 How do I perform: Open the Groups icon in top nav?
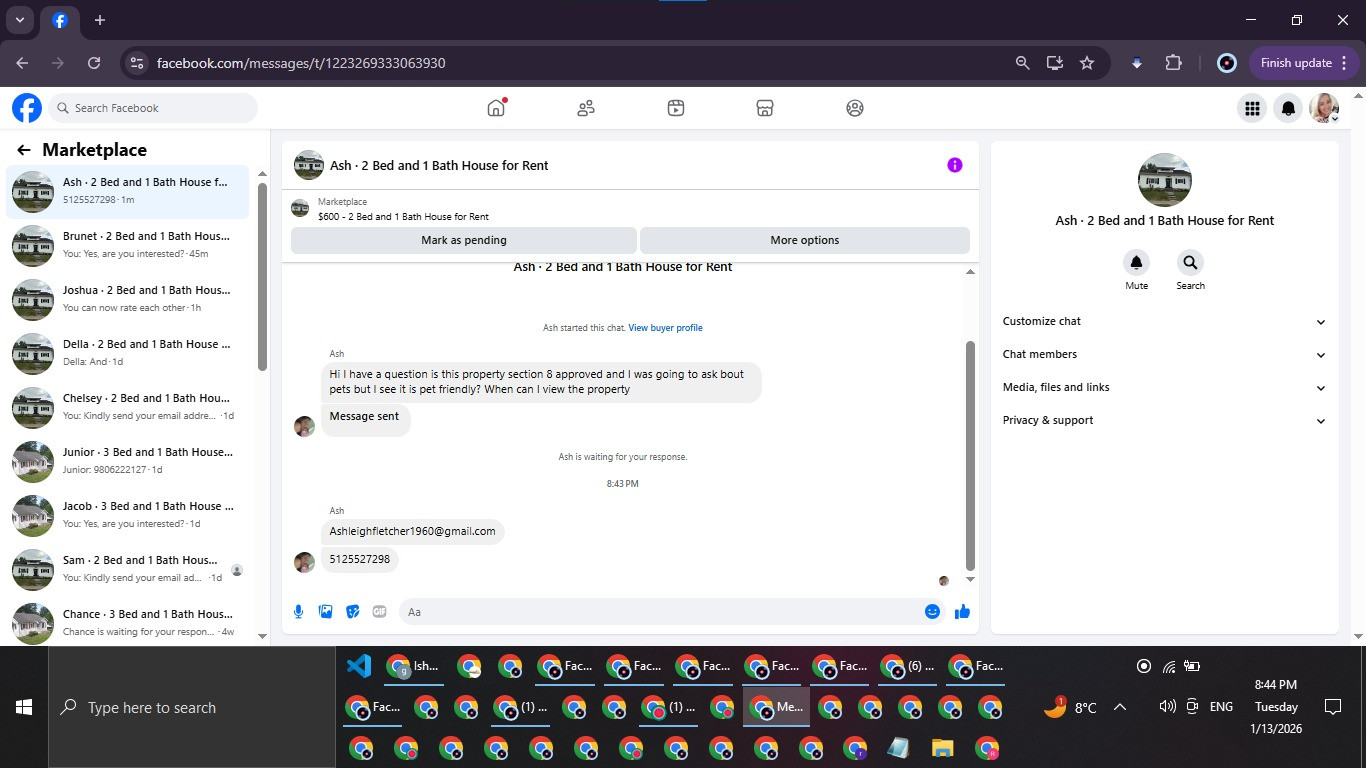click(x=855, y=108)
